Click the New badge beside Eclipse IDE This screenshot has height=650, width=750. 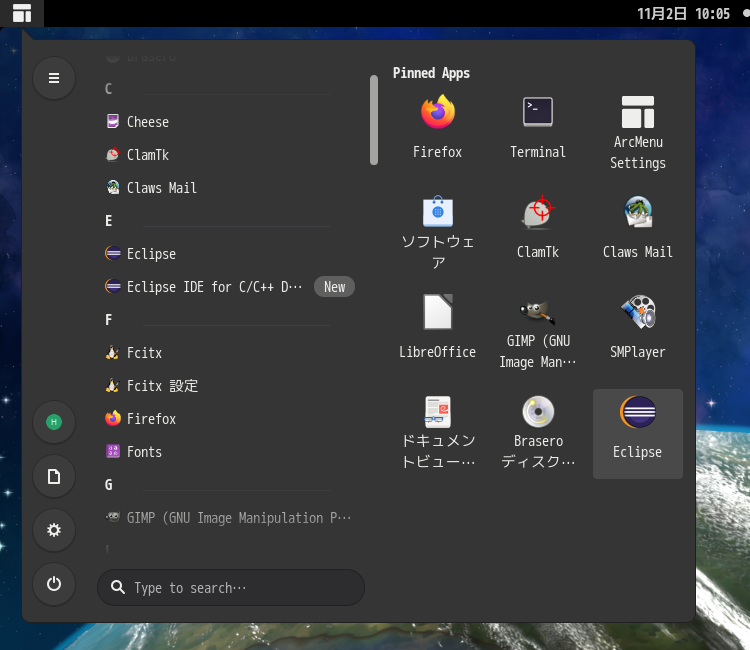(x=334, y=287)
